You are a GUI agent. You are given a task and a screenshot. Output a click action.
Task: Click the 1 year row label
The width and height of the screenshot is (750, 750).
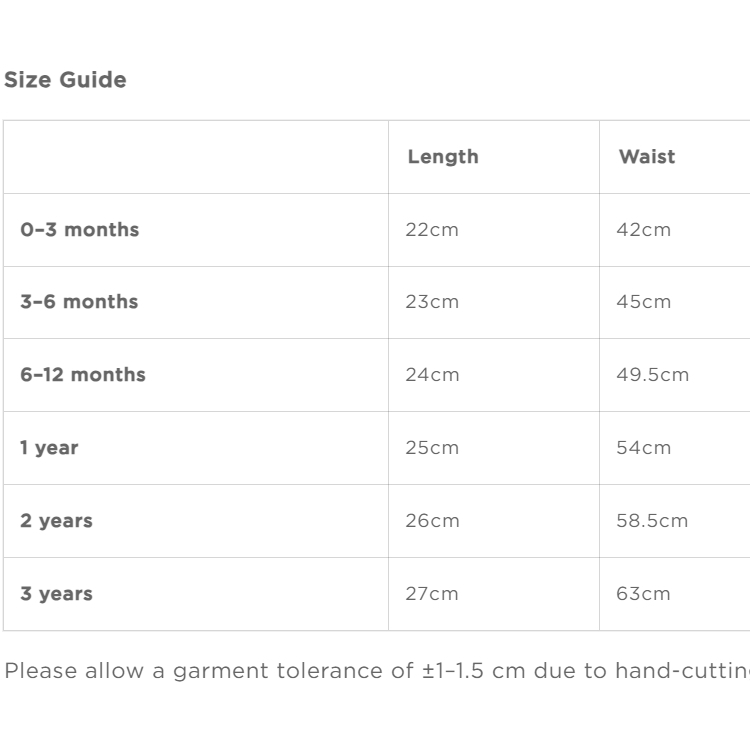[49, 448]
